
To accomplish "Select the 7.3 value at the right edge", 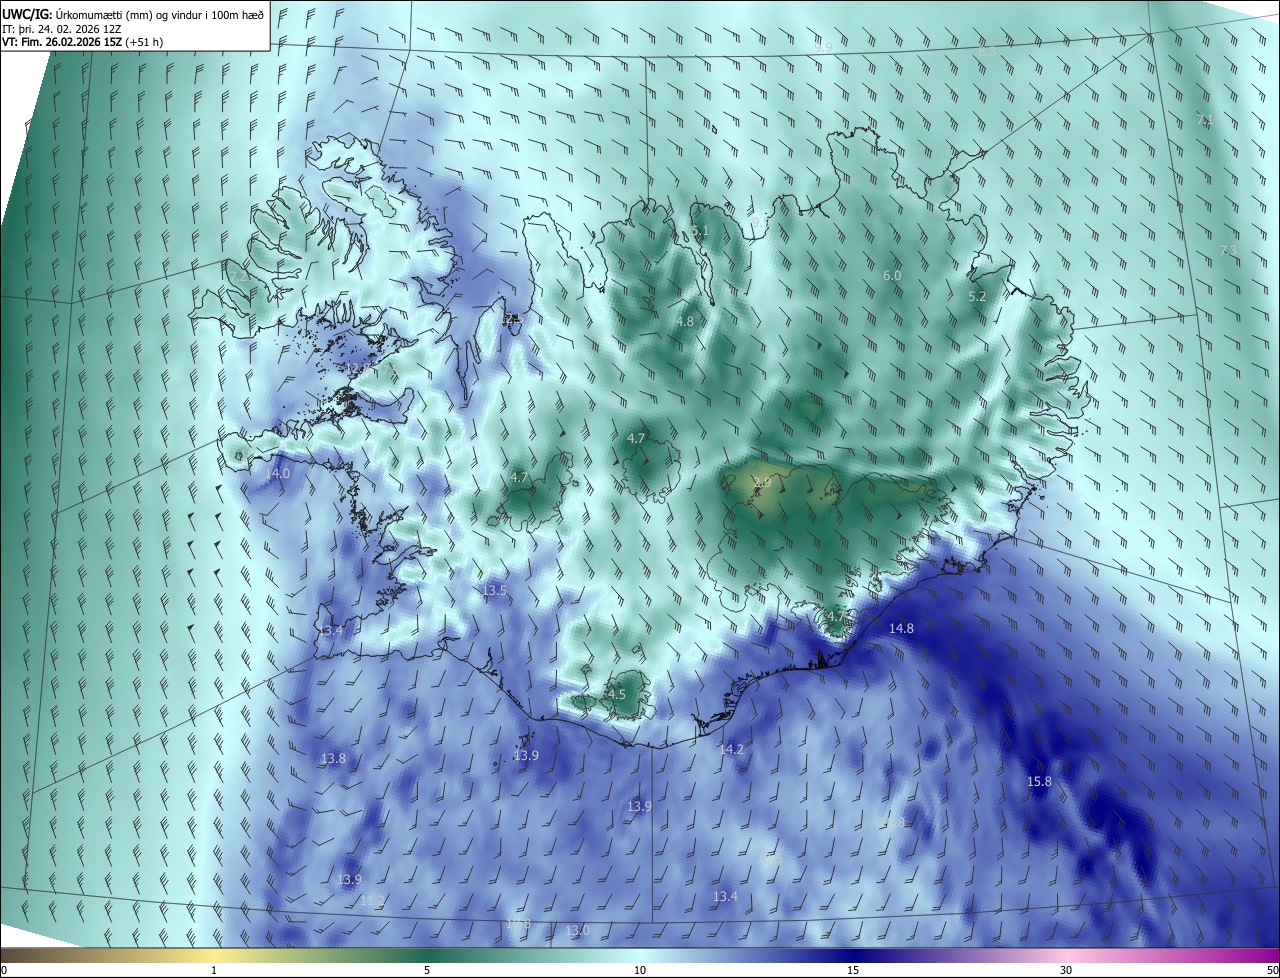I will (x=1228, y=250).
